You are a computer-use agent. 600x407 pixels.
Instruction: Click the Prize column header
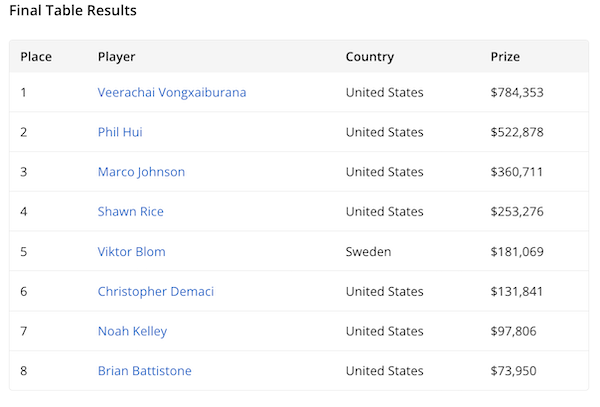pos(505,57)
